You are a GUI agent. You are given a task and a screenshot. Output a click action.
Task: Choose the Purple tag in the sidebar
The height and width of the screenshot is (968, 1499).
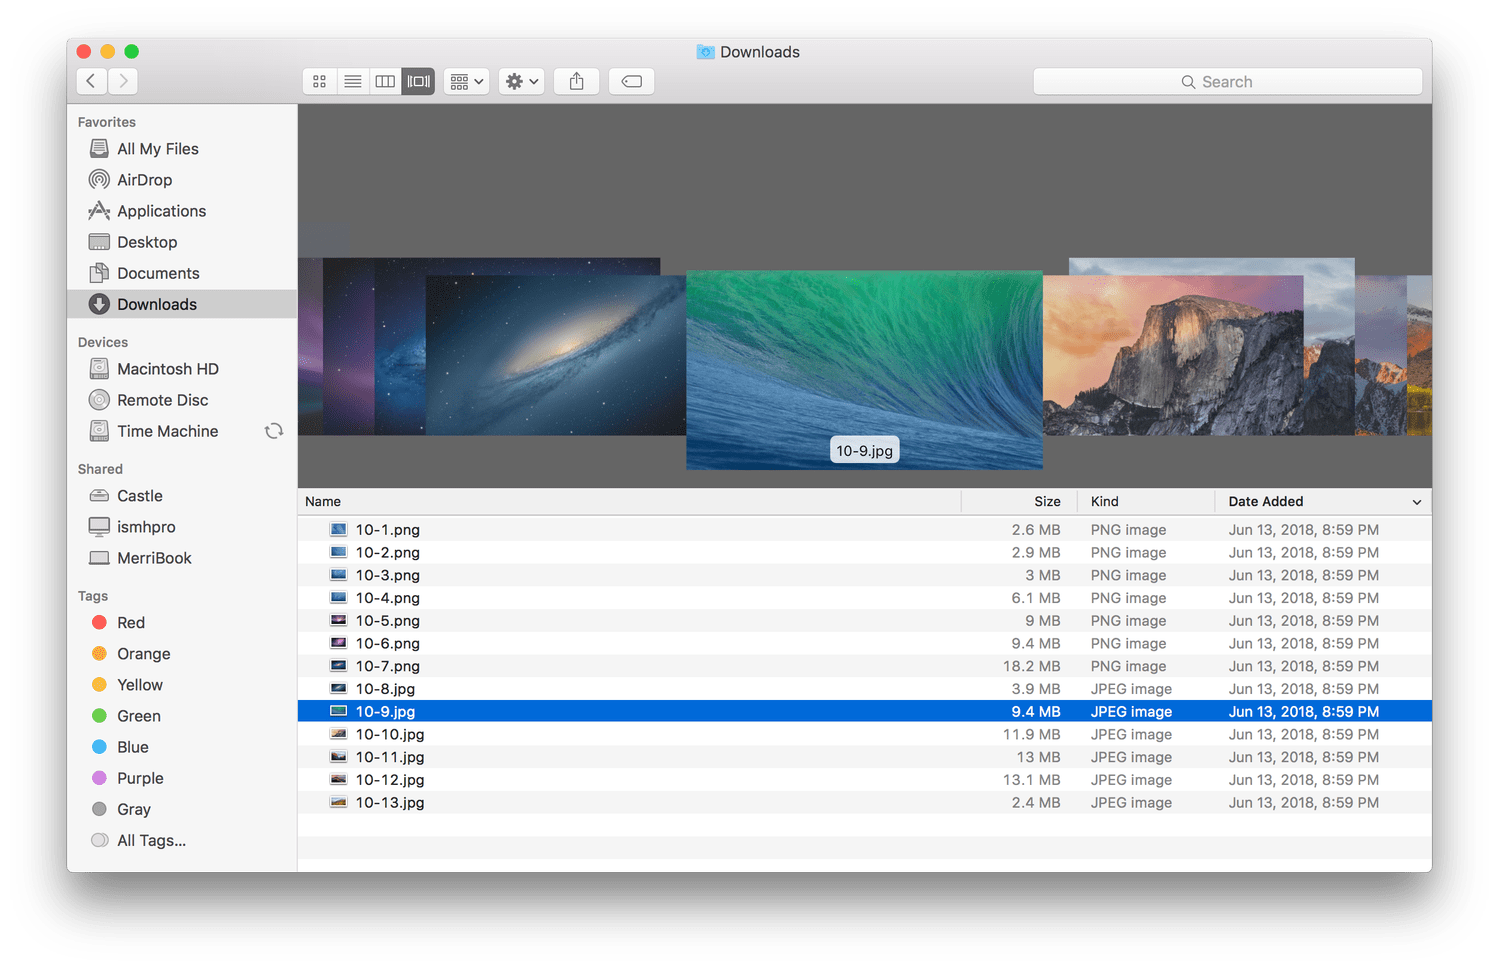pos(139,779)
